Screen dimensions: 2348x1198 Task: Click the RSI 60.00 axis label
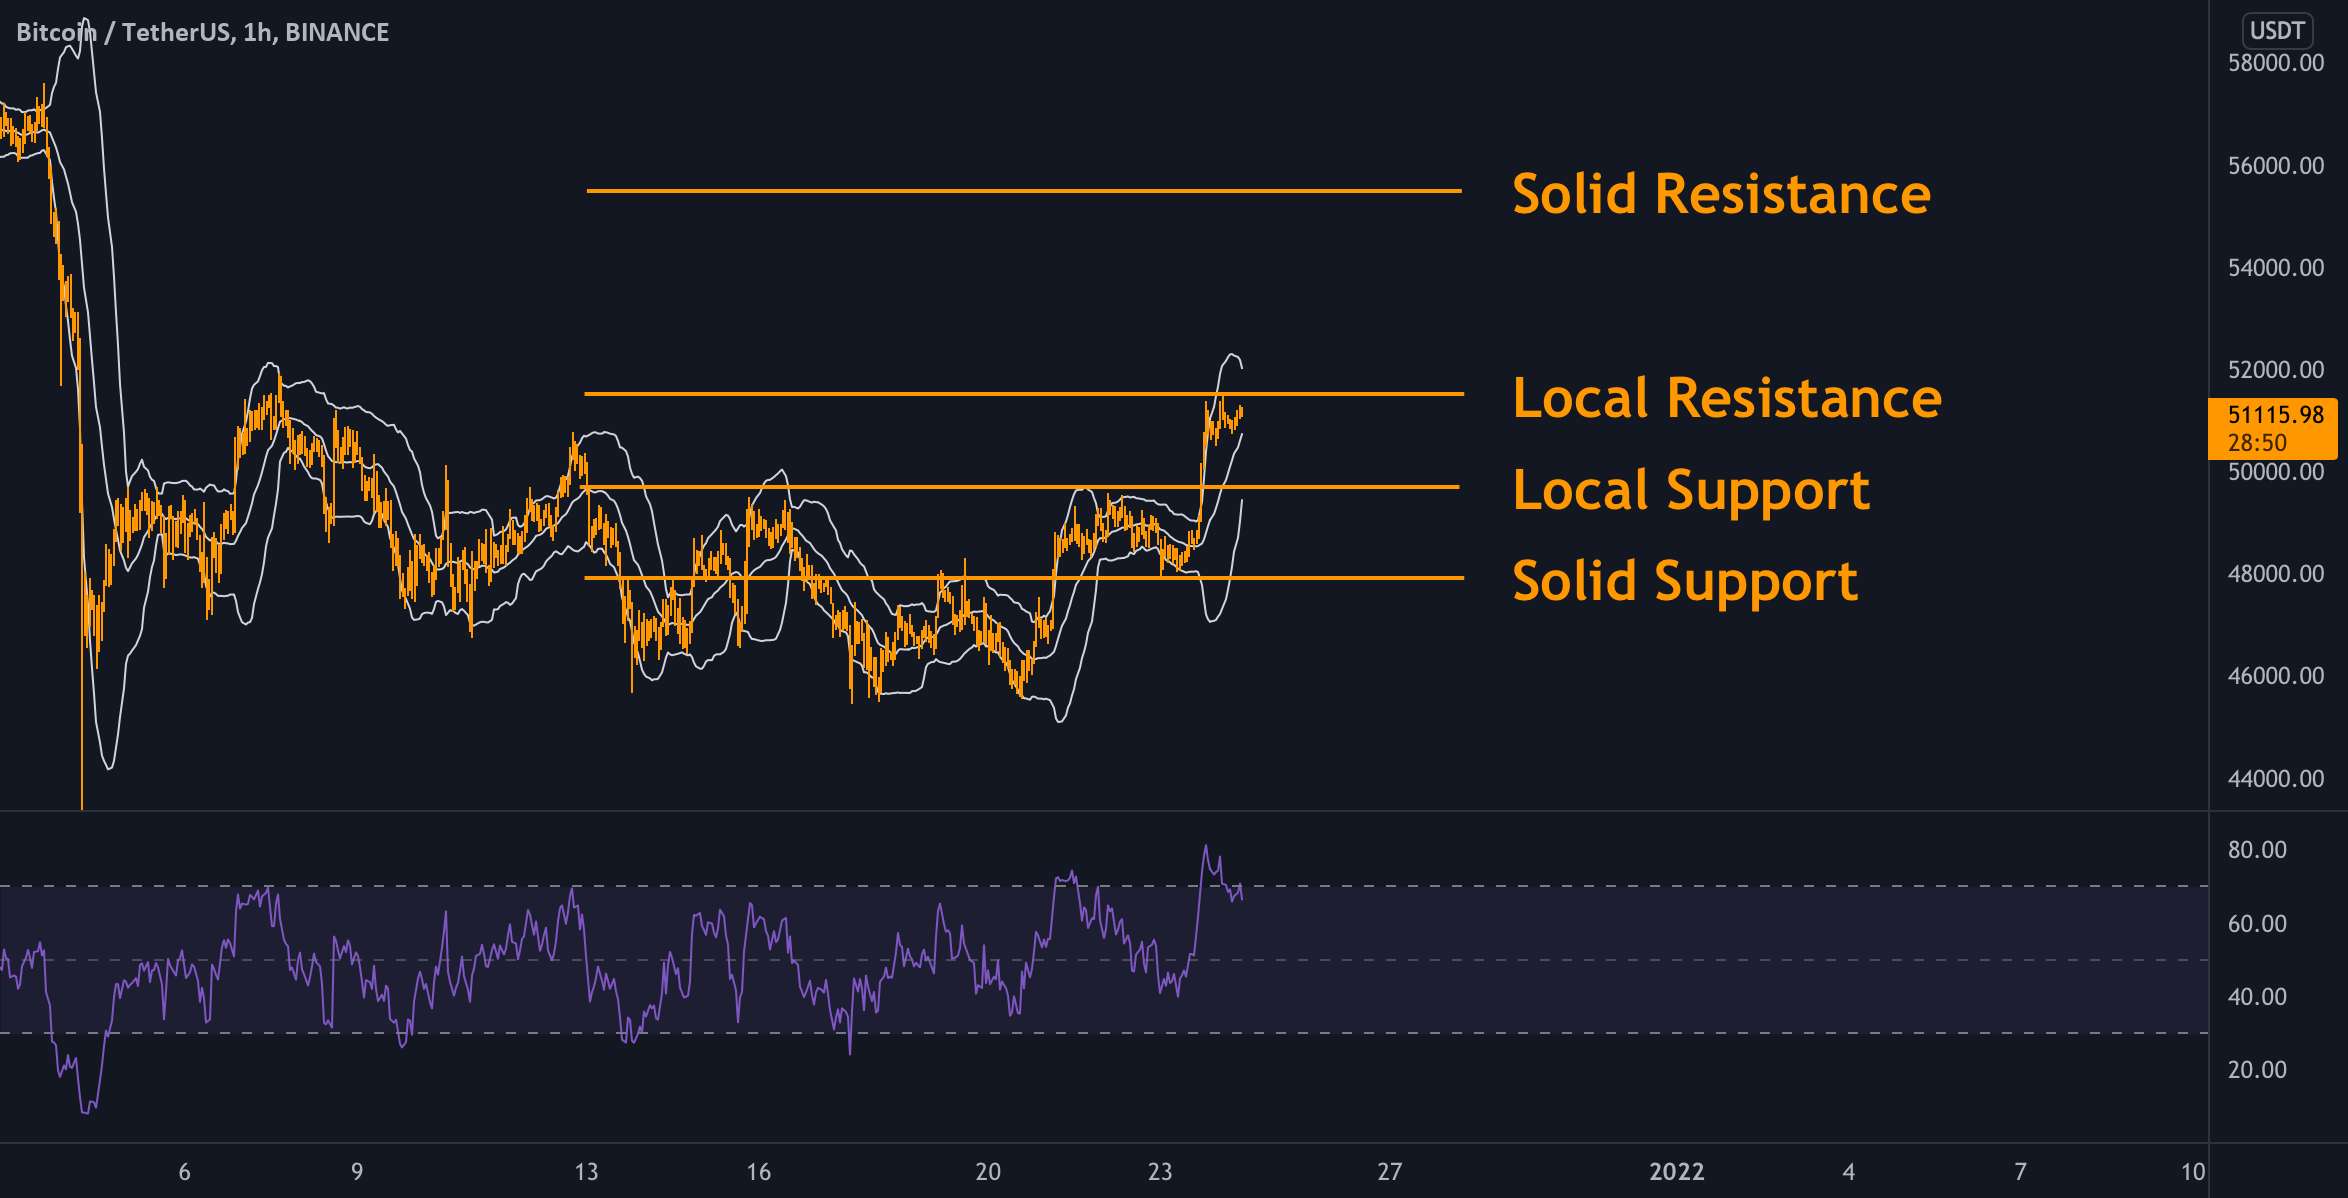pyautogui.click(x=2257, y=923)
